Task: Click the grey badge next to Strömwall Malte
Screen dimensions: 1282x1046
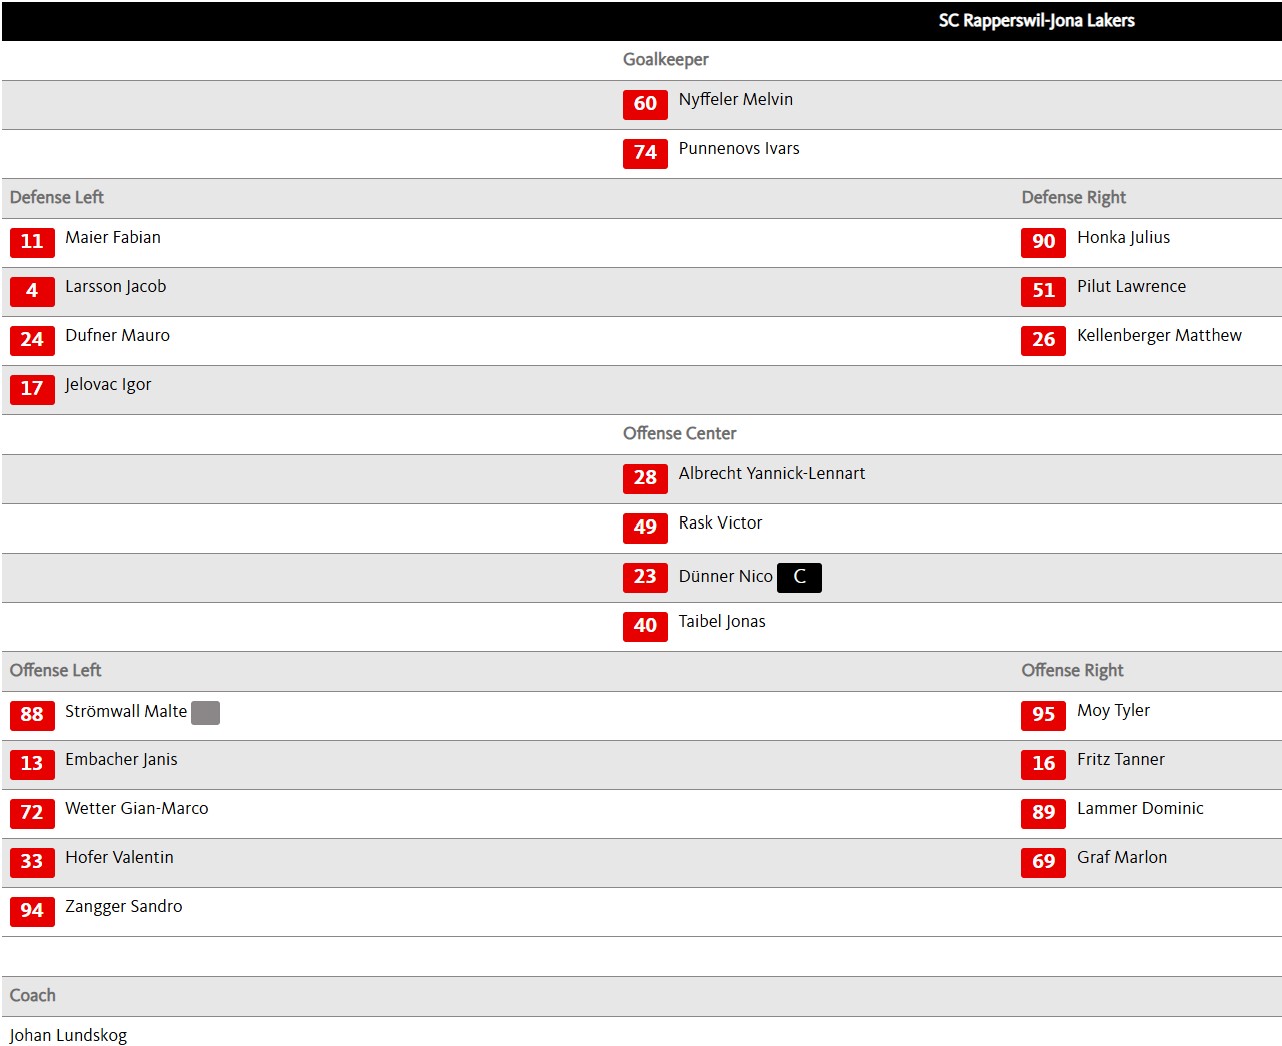Action: click(x=205, y=712)
